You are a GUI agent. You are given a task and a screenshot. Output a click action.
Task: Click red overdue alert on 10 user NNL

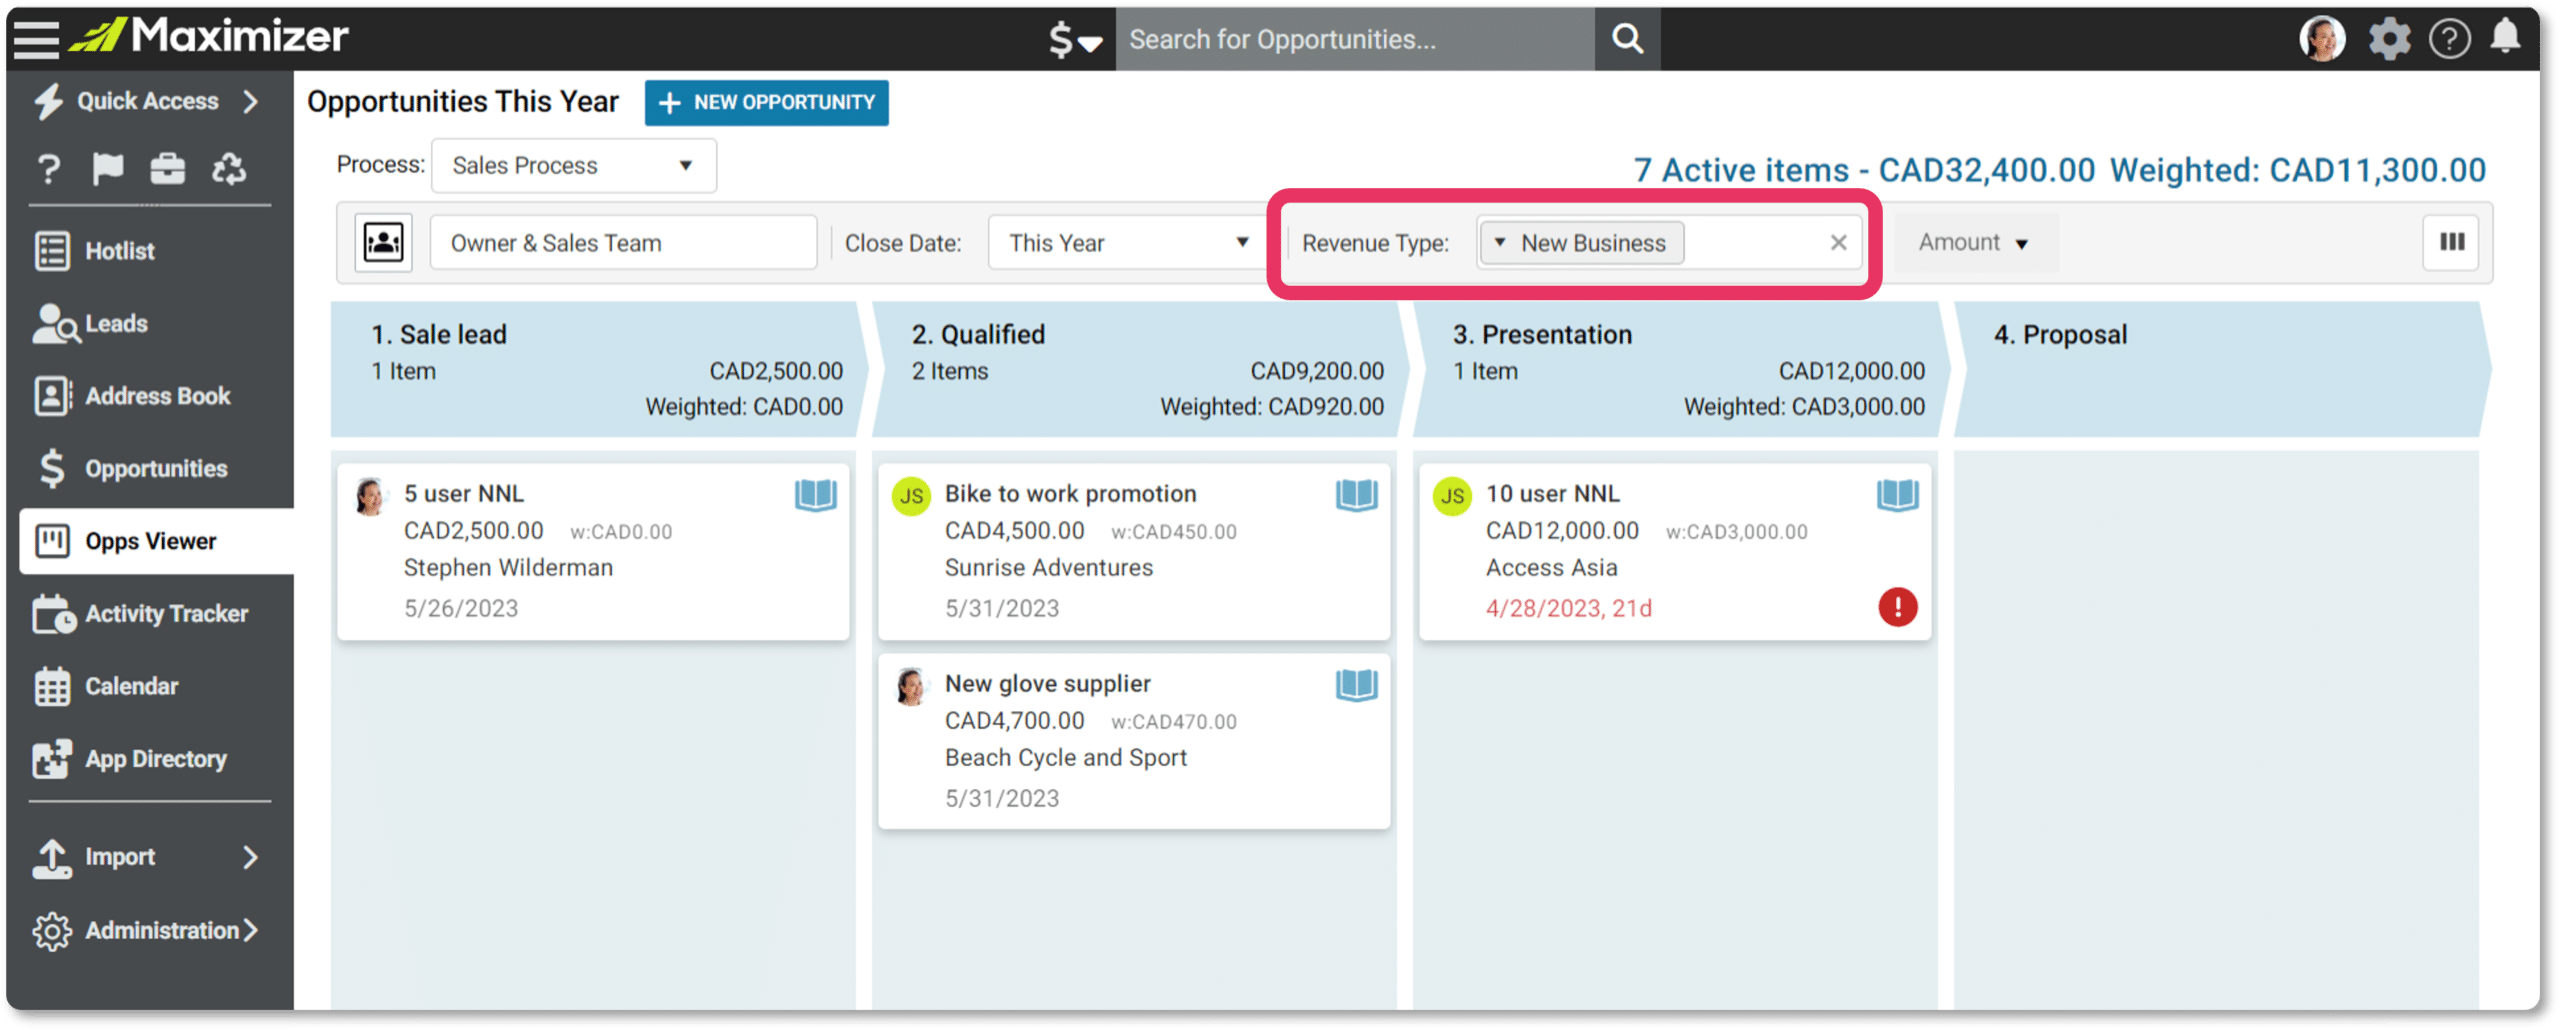point(1897,607)
